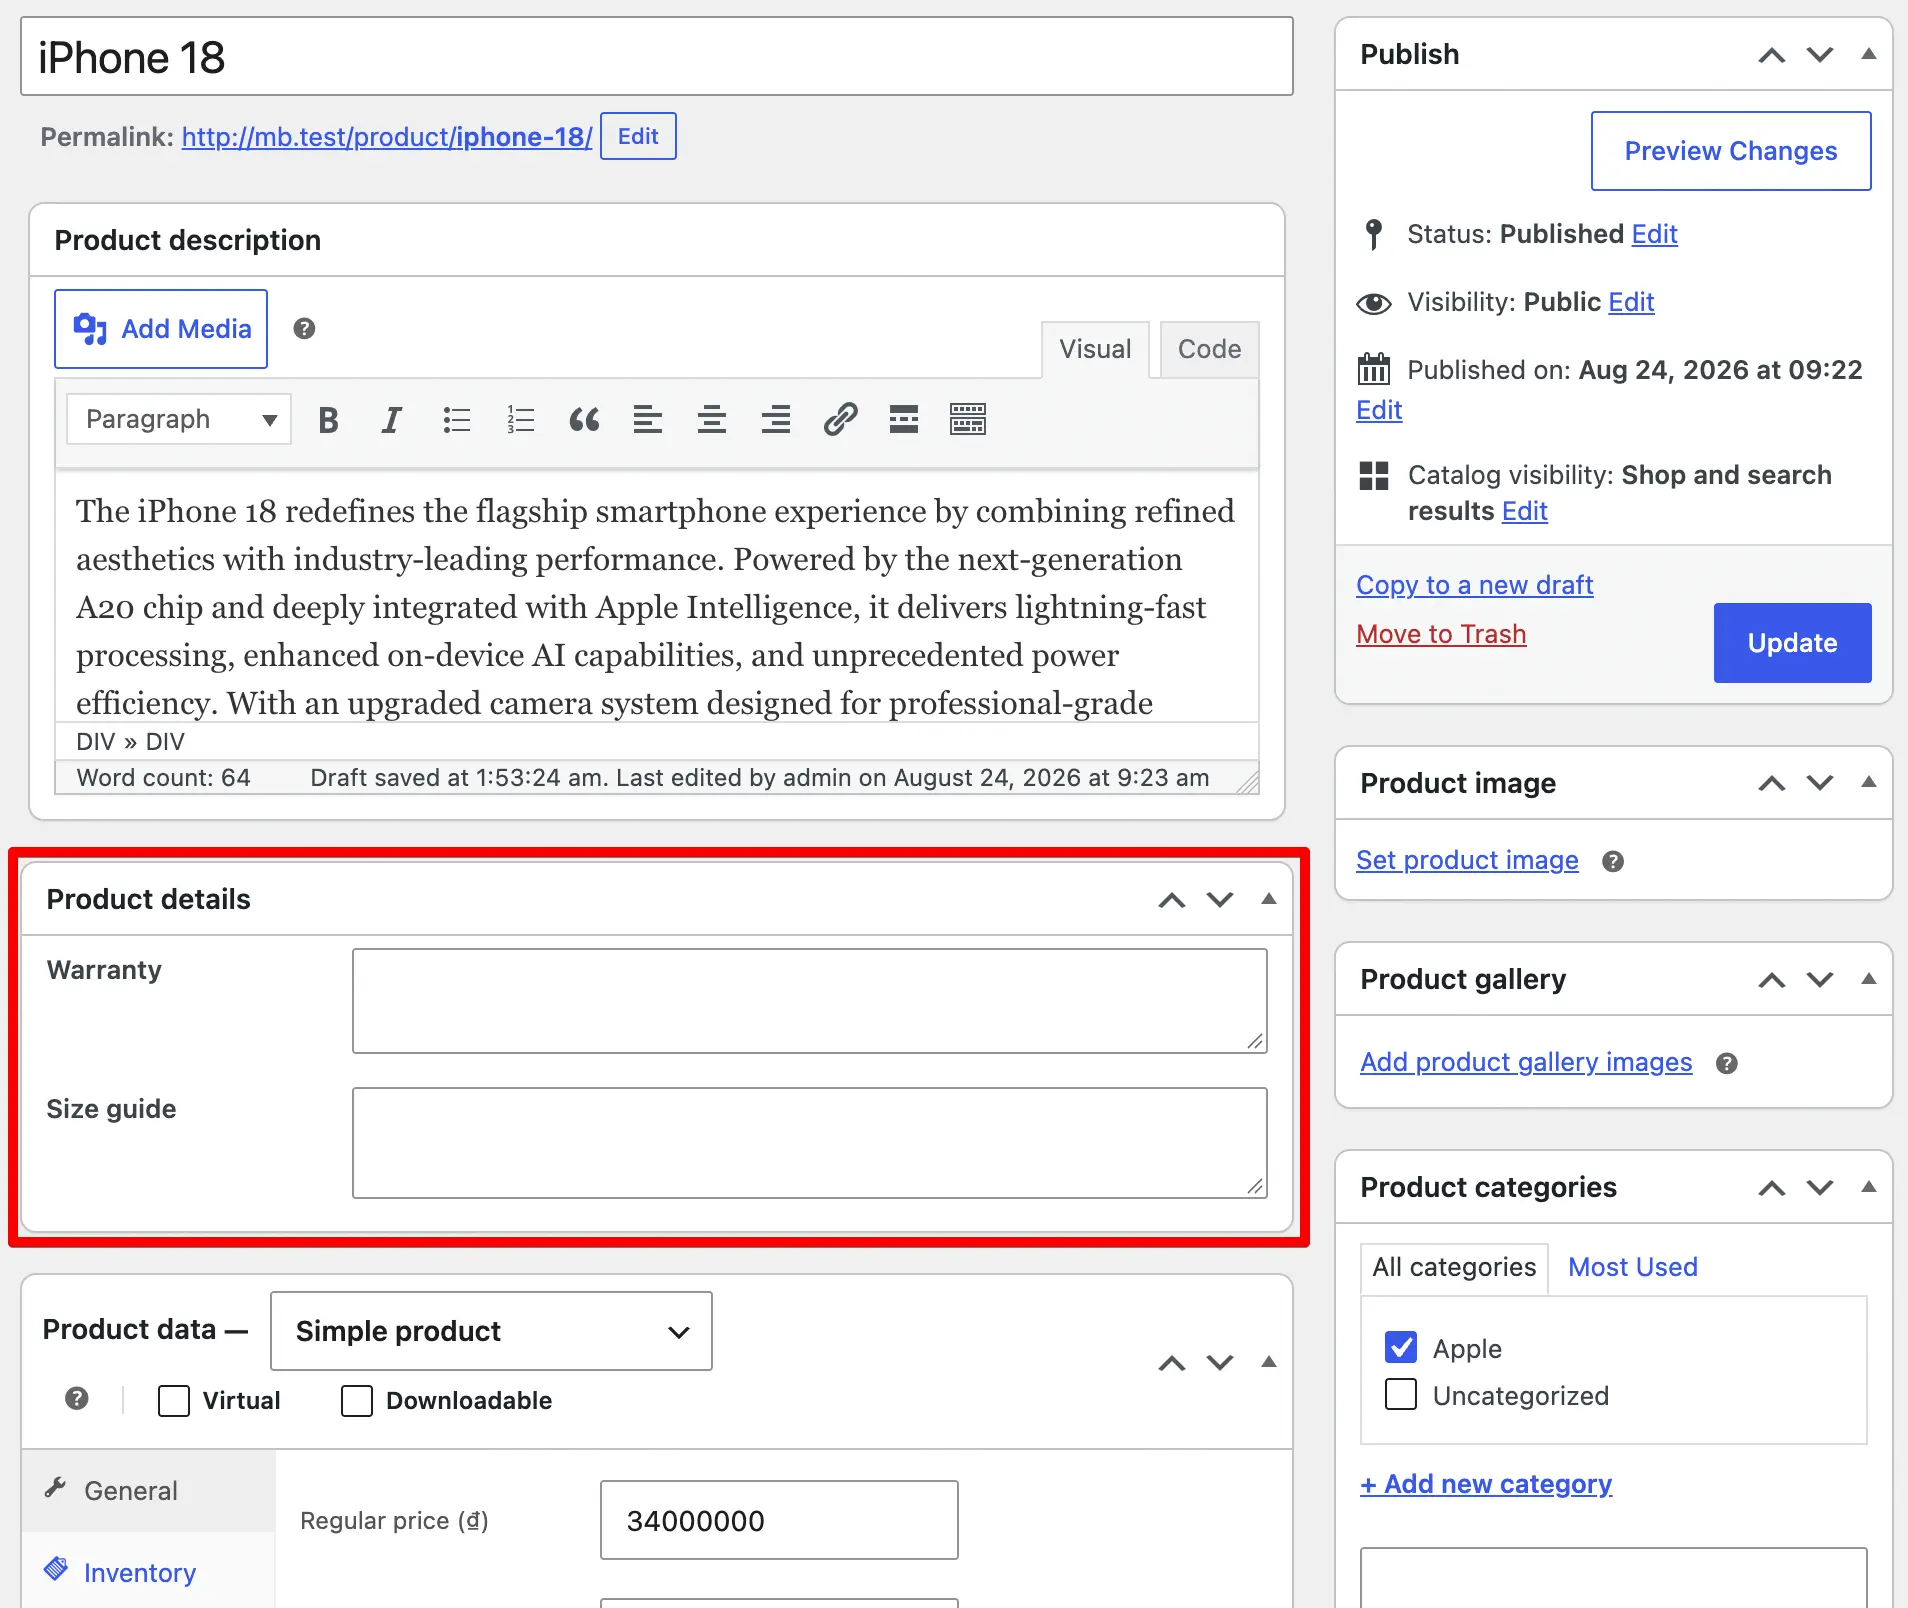Click into the Warranty text area

810,1001
